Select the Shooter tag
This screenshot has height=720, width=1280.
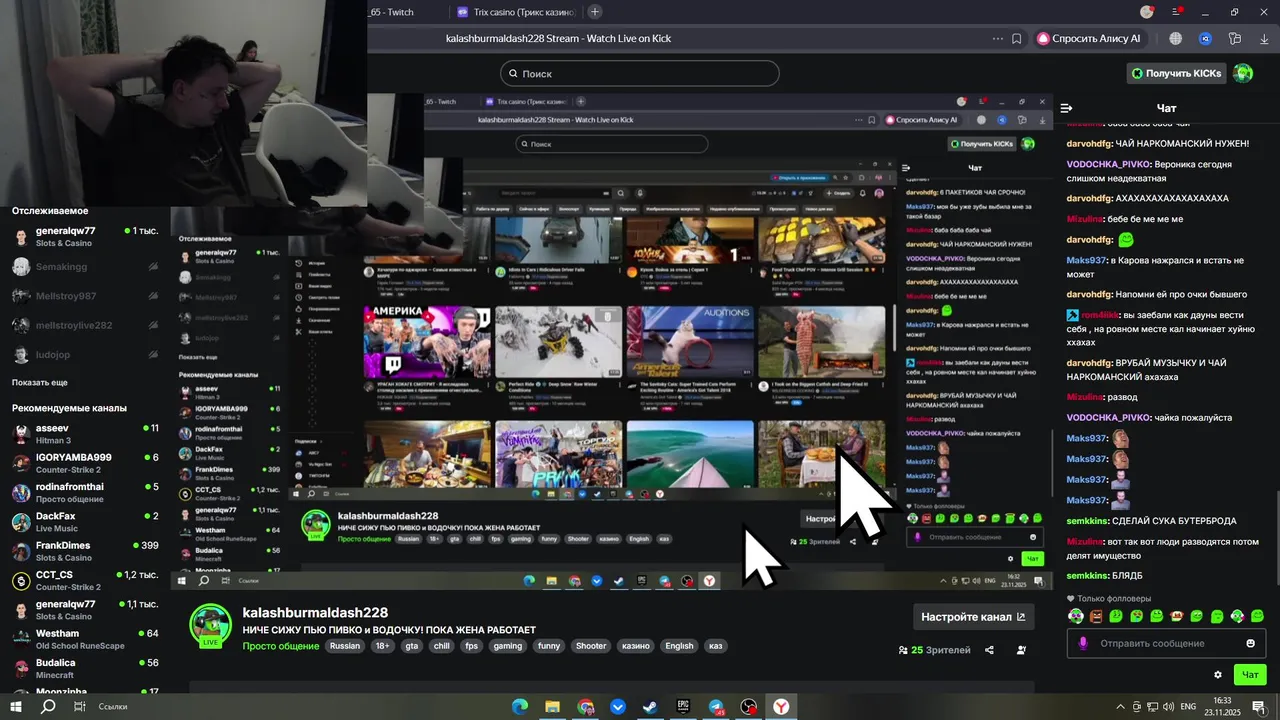click(591, 646)
